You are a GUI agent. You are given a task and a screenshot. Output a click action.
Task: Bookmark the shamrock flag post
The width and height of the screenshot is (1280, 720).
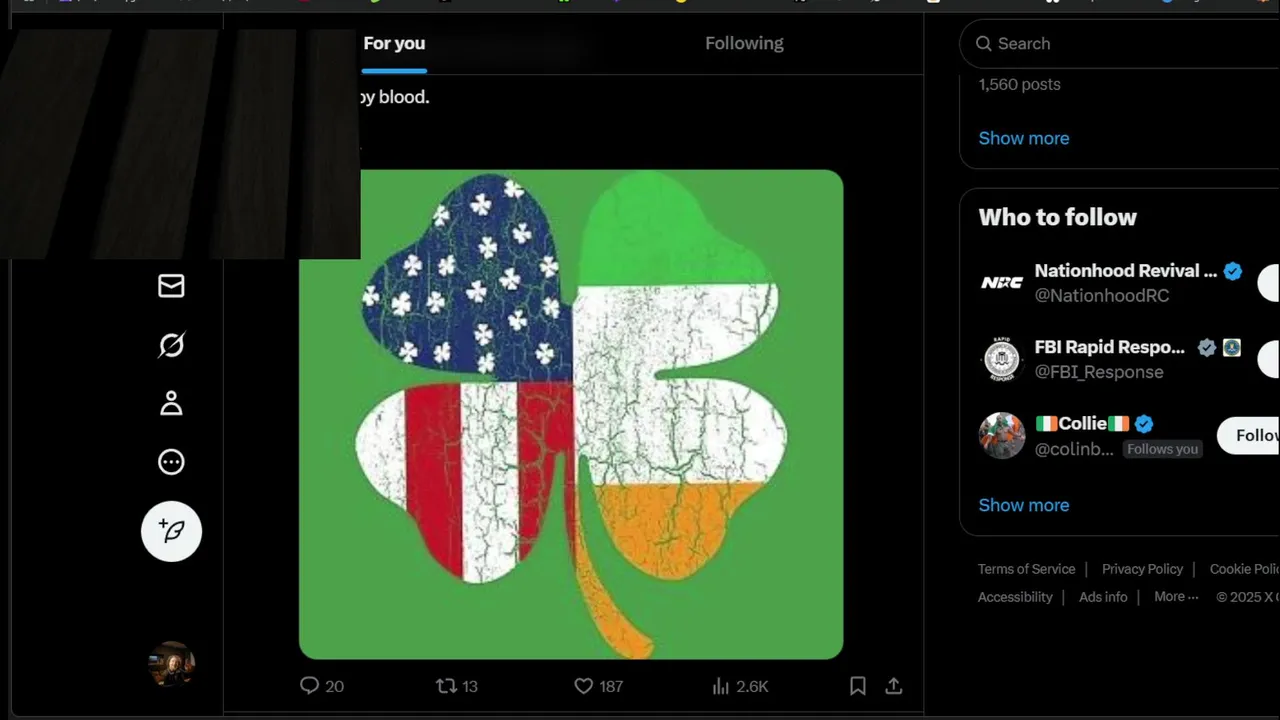(857, 686)
